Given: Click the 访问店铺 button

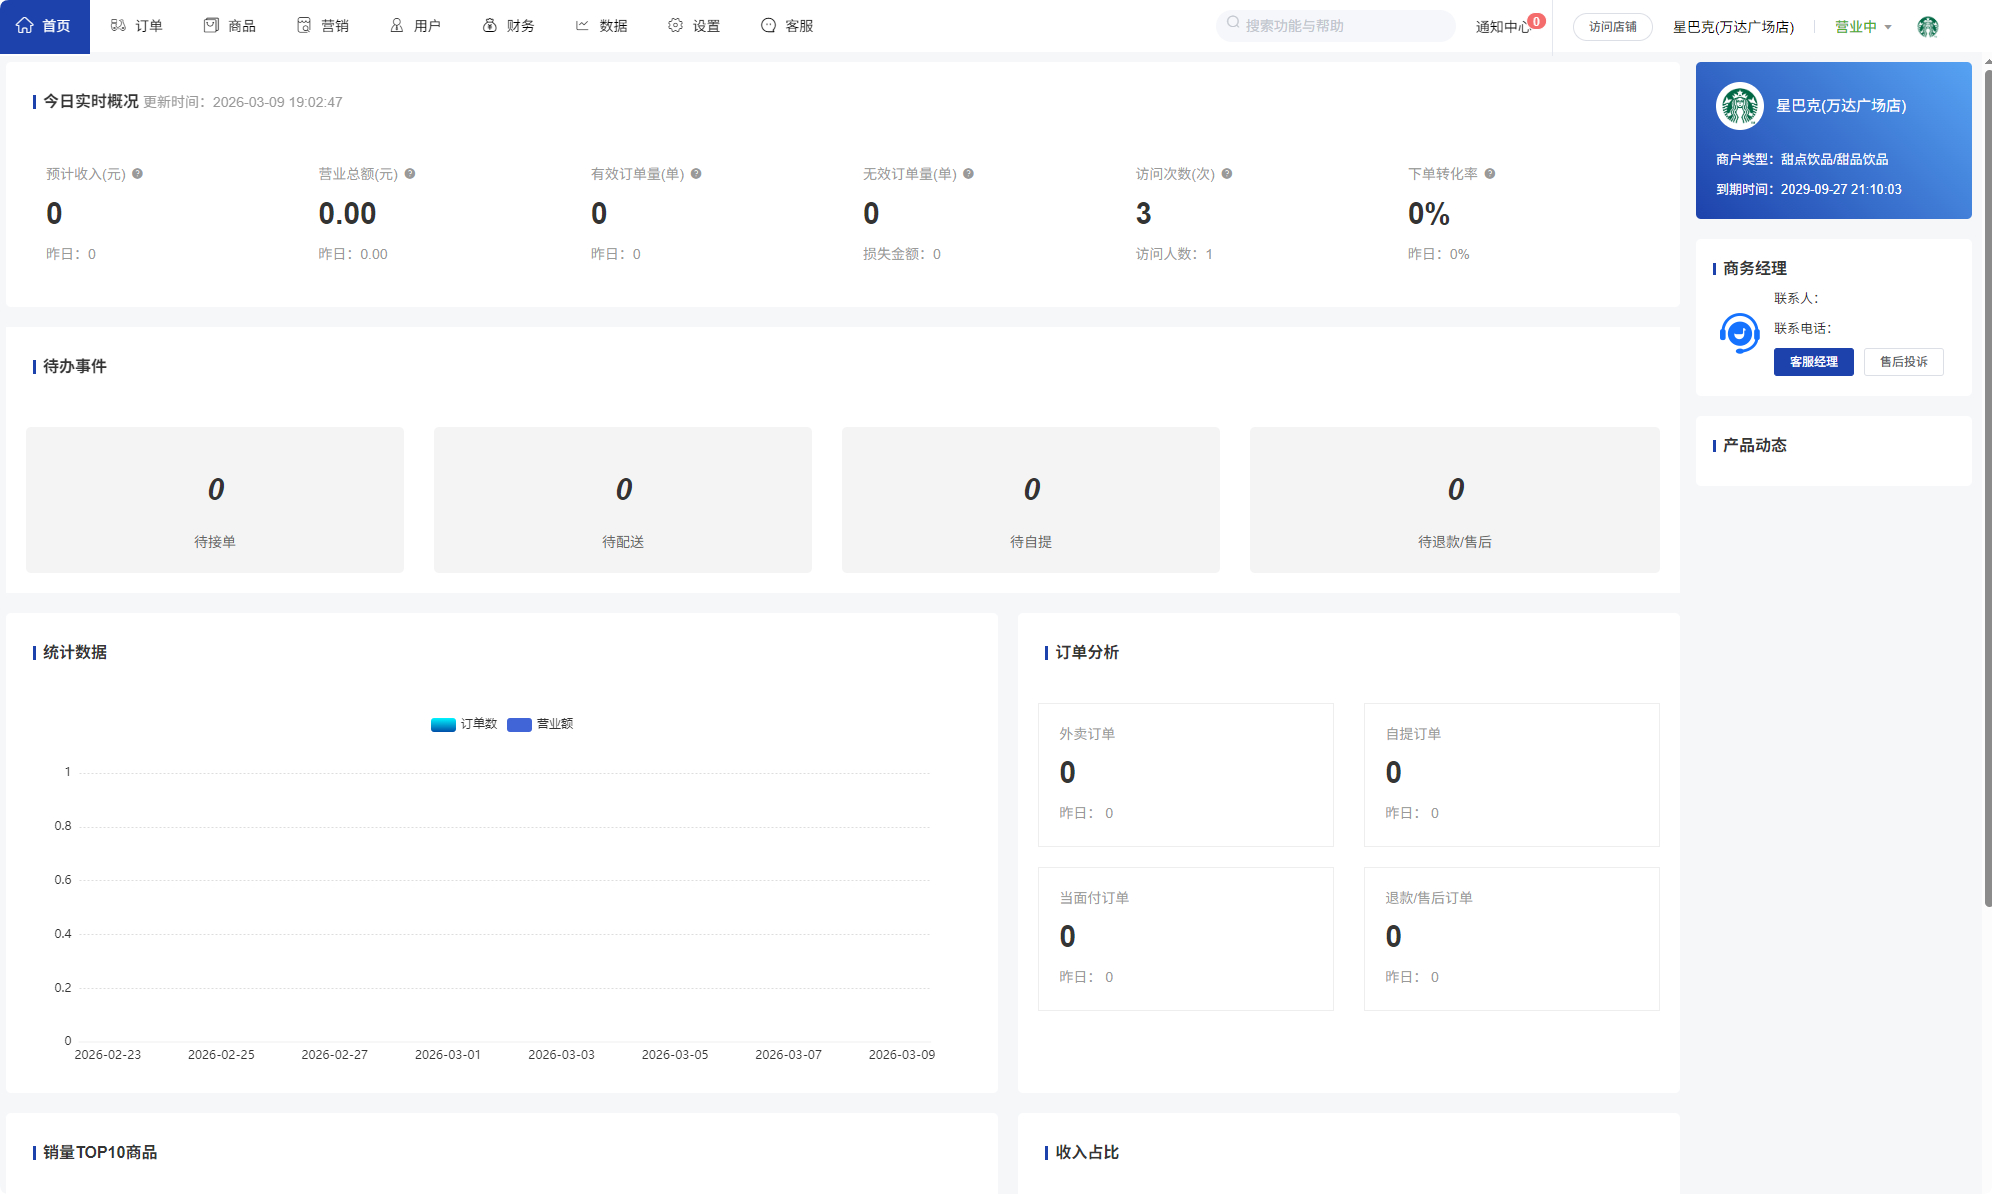Looking at the screenshot, I should (1612, 27).
